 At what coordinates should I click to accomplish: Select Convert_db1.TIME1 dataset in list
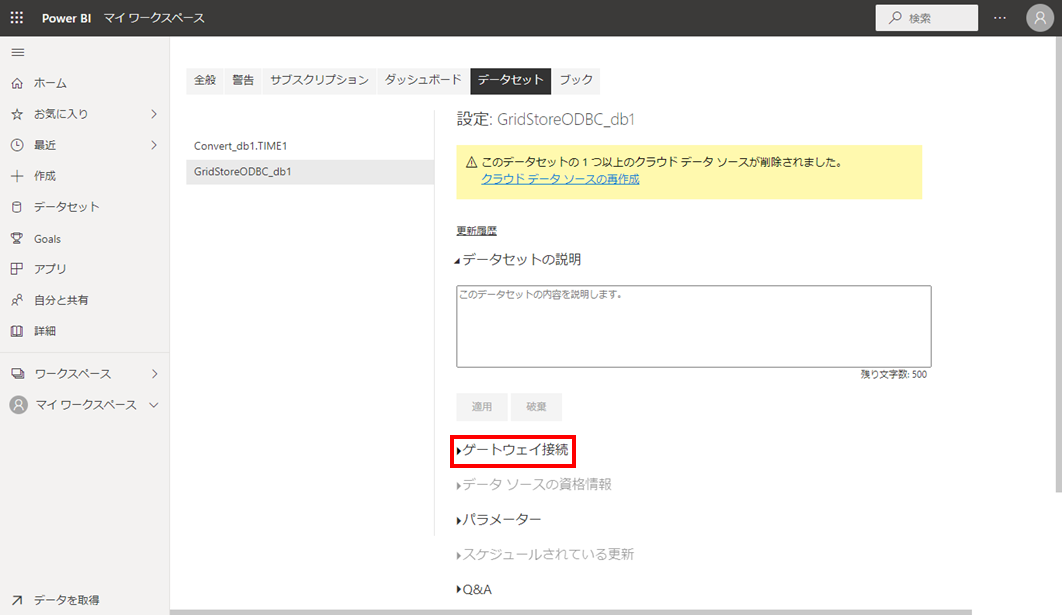(241, 146)
